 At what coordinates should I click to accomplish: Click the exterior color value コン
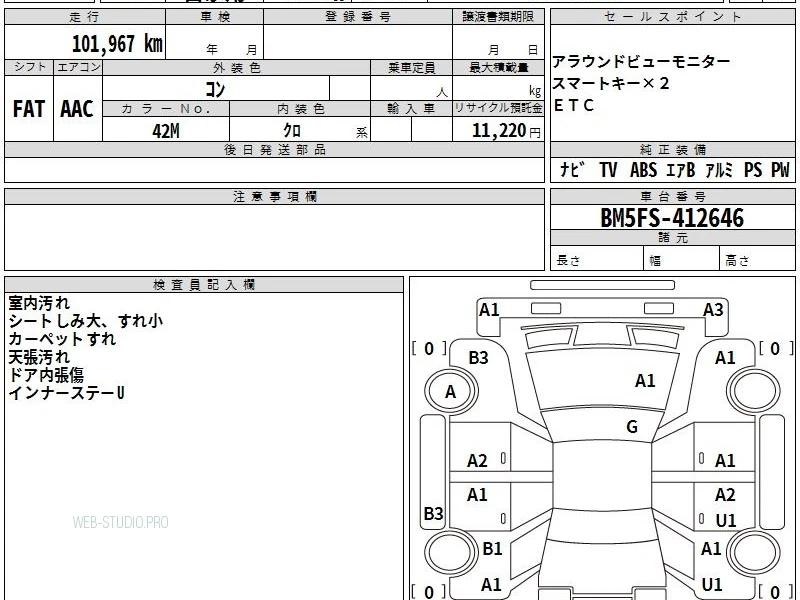215,89
